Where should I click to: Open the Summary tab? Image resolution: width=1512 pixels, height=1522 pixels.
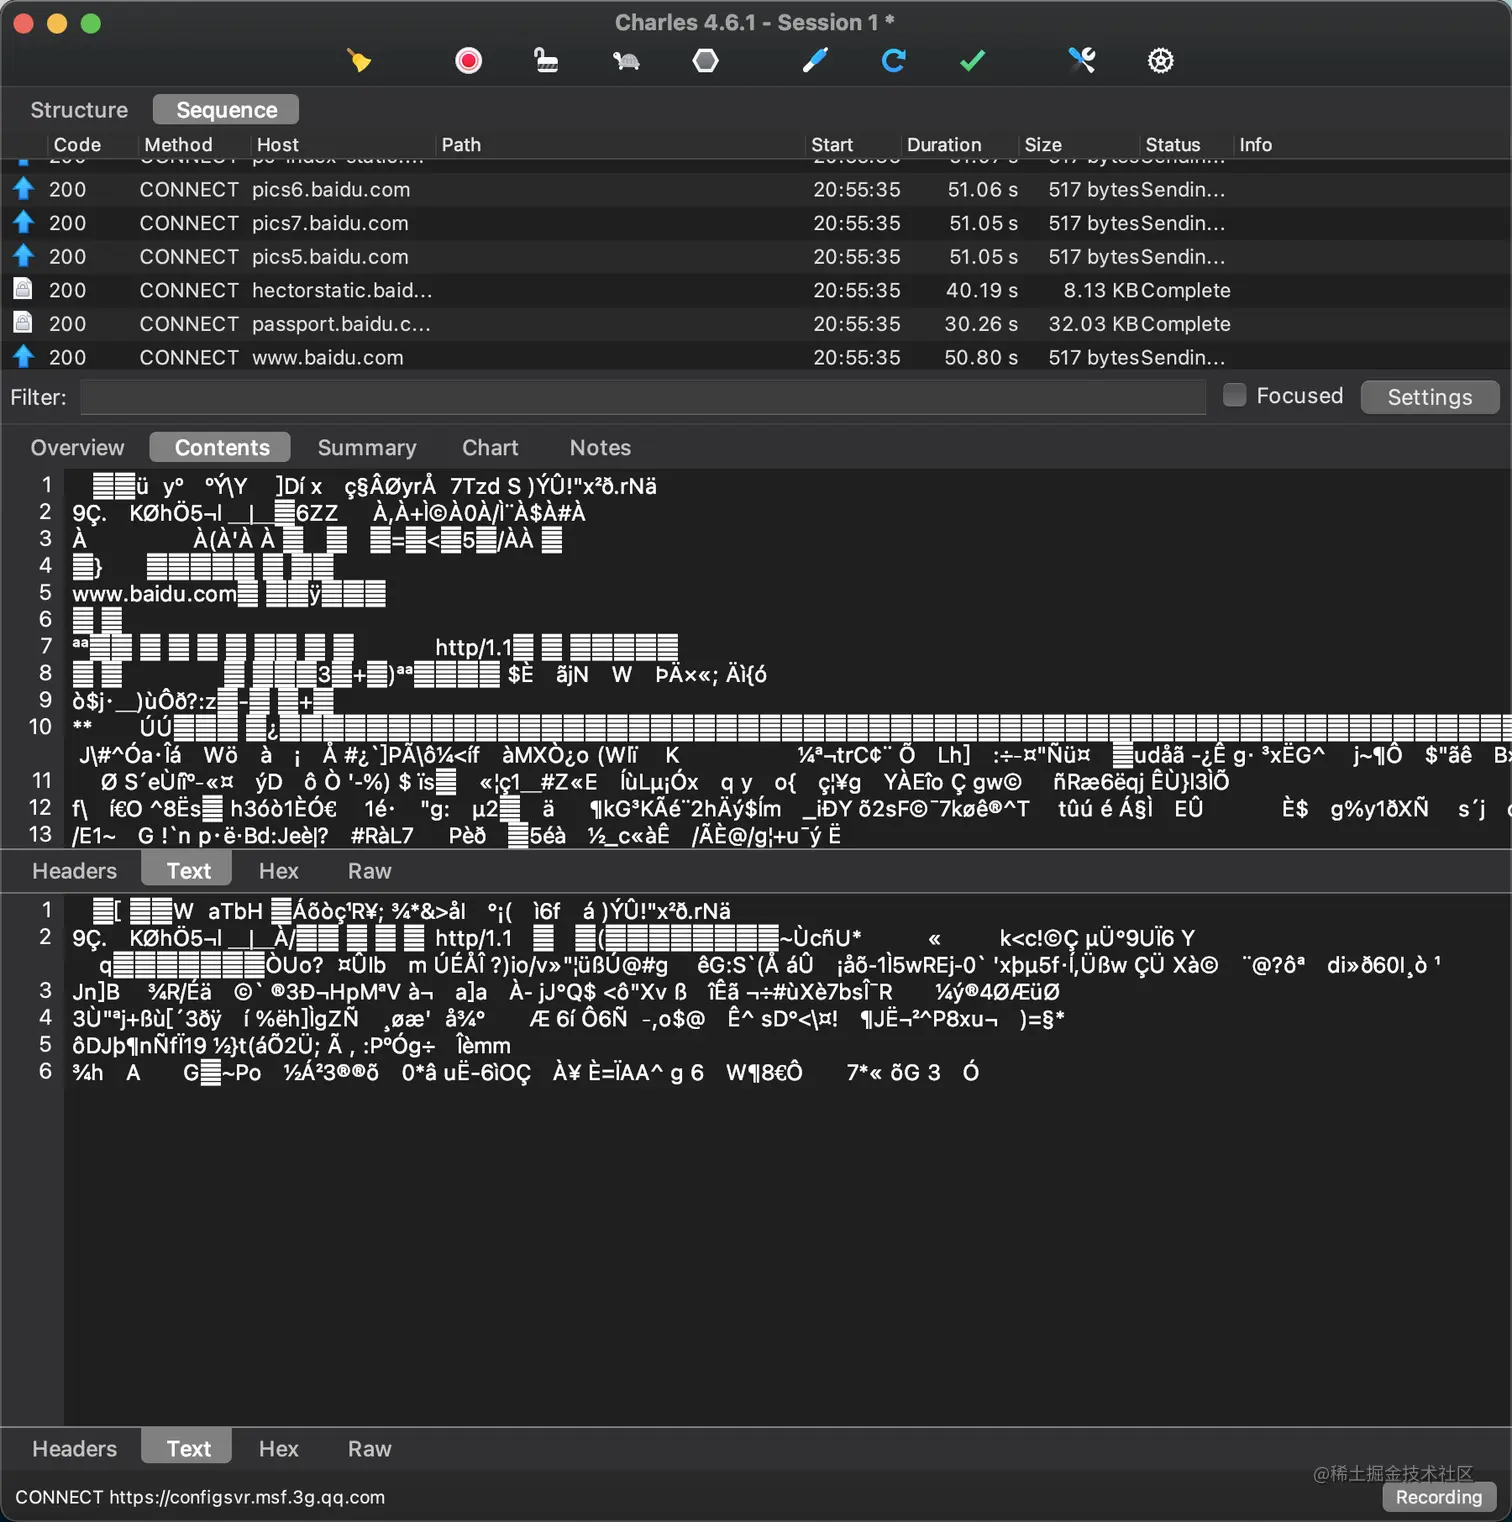pos(367,448)
